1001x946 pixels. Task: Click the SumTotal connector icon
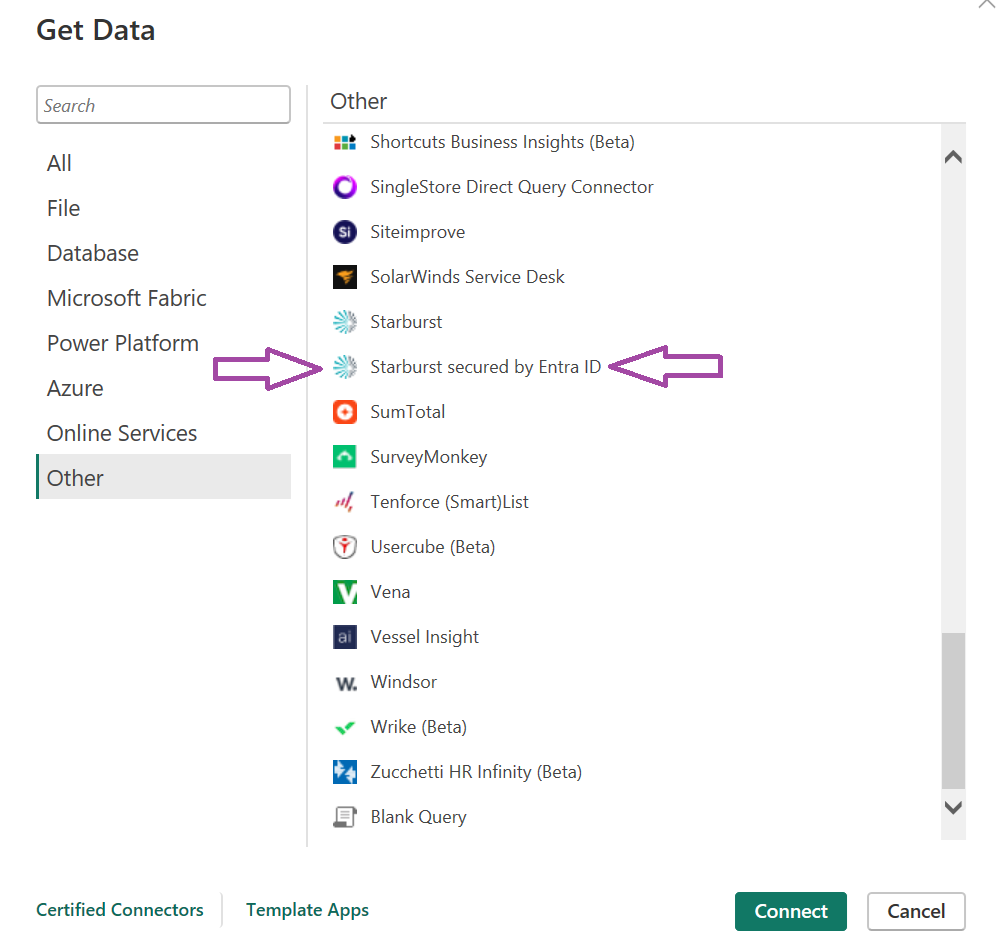pyautogui.click(x=345, y=412)
